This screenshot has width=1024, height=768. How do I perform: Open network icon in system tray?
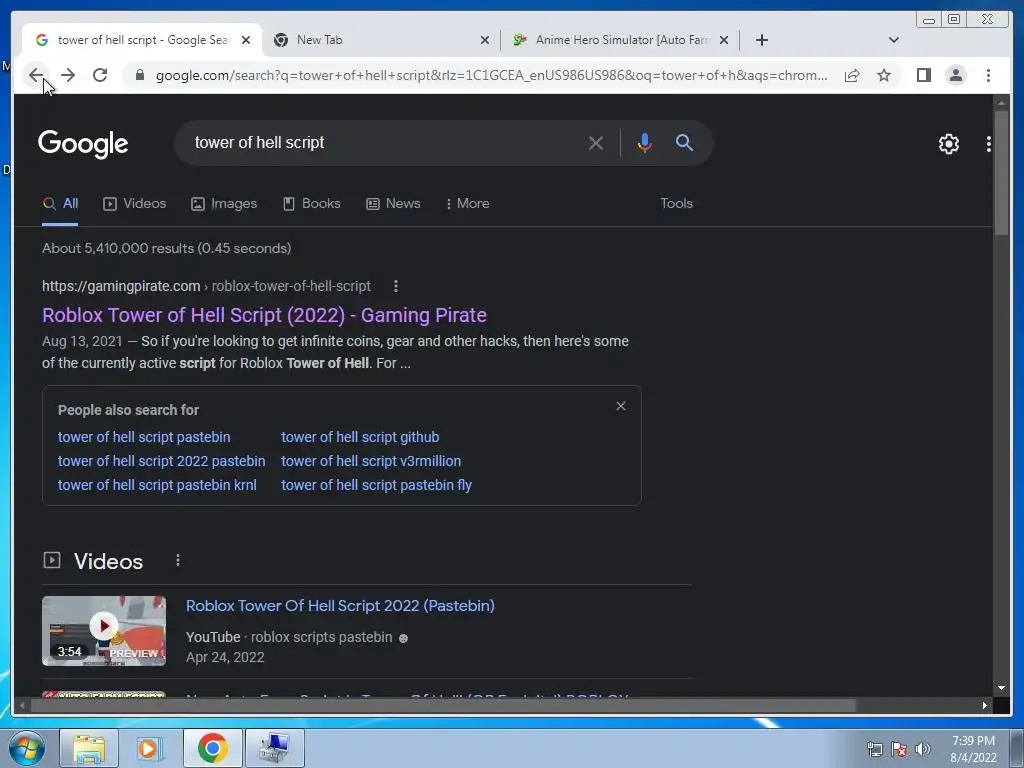[x=874, y=749]
